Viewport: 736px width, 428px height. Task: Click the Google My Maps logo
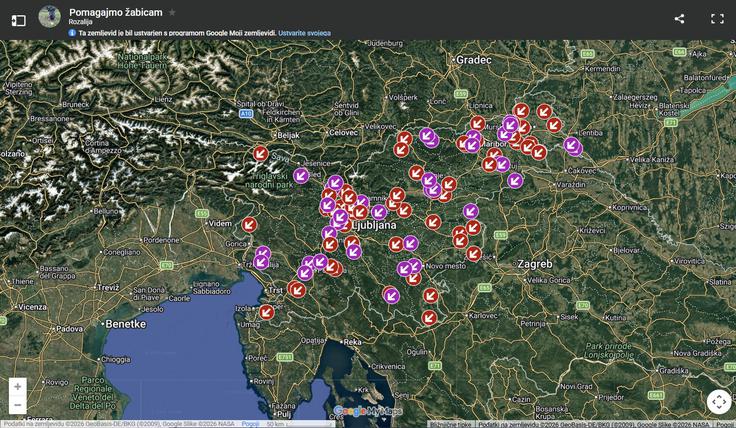pyautogui.click(x=367, y=411)
